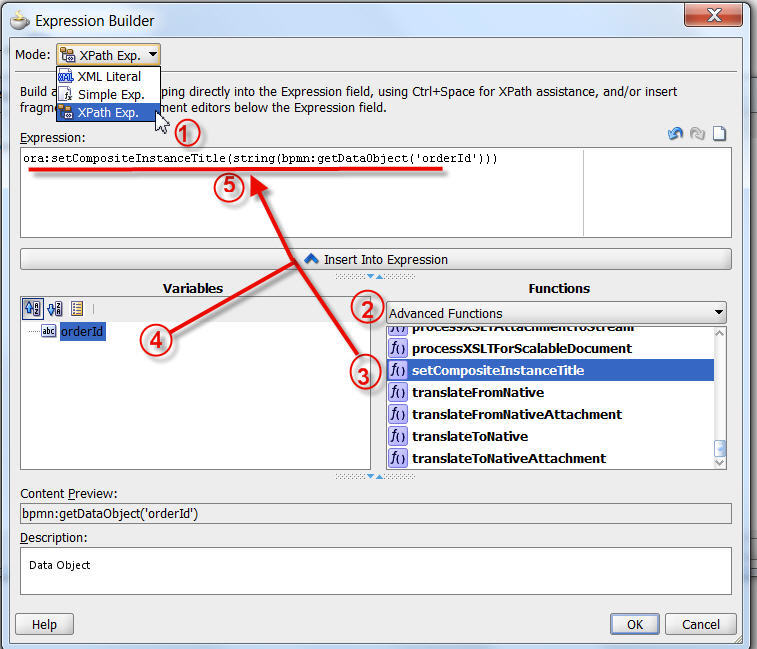Viewport: 757px width, 649px height.
Task: Close the Expression Builder dialog
Action: click(x=714, y=15)
